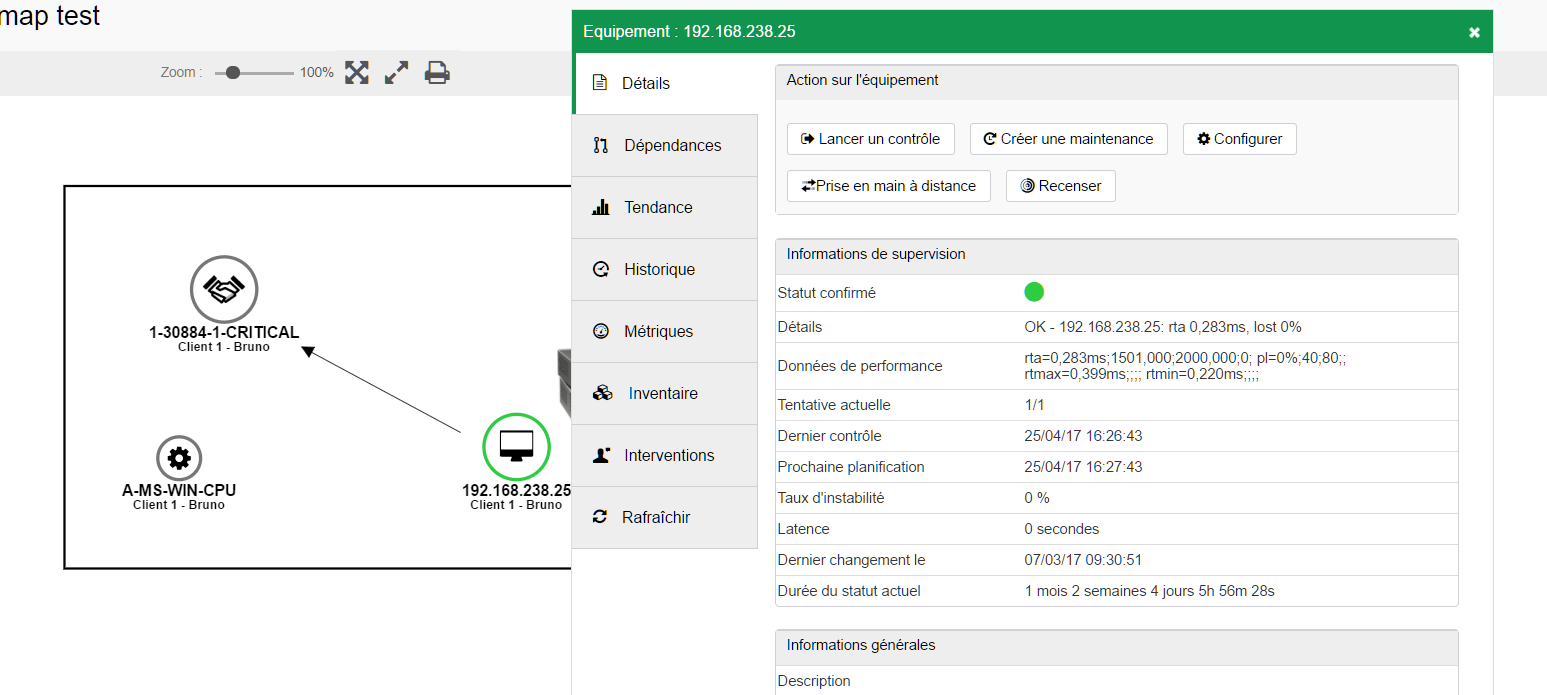1547x695 pixels.
Task: Click the zoom 100% label
Action: [317, 72]
